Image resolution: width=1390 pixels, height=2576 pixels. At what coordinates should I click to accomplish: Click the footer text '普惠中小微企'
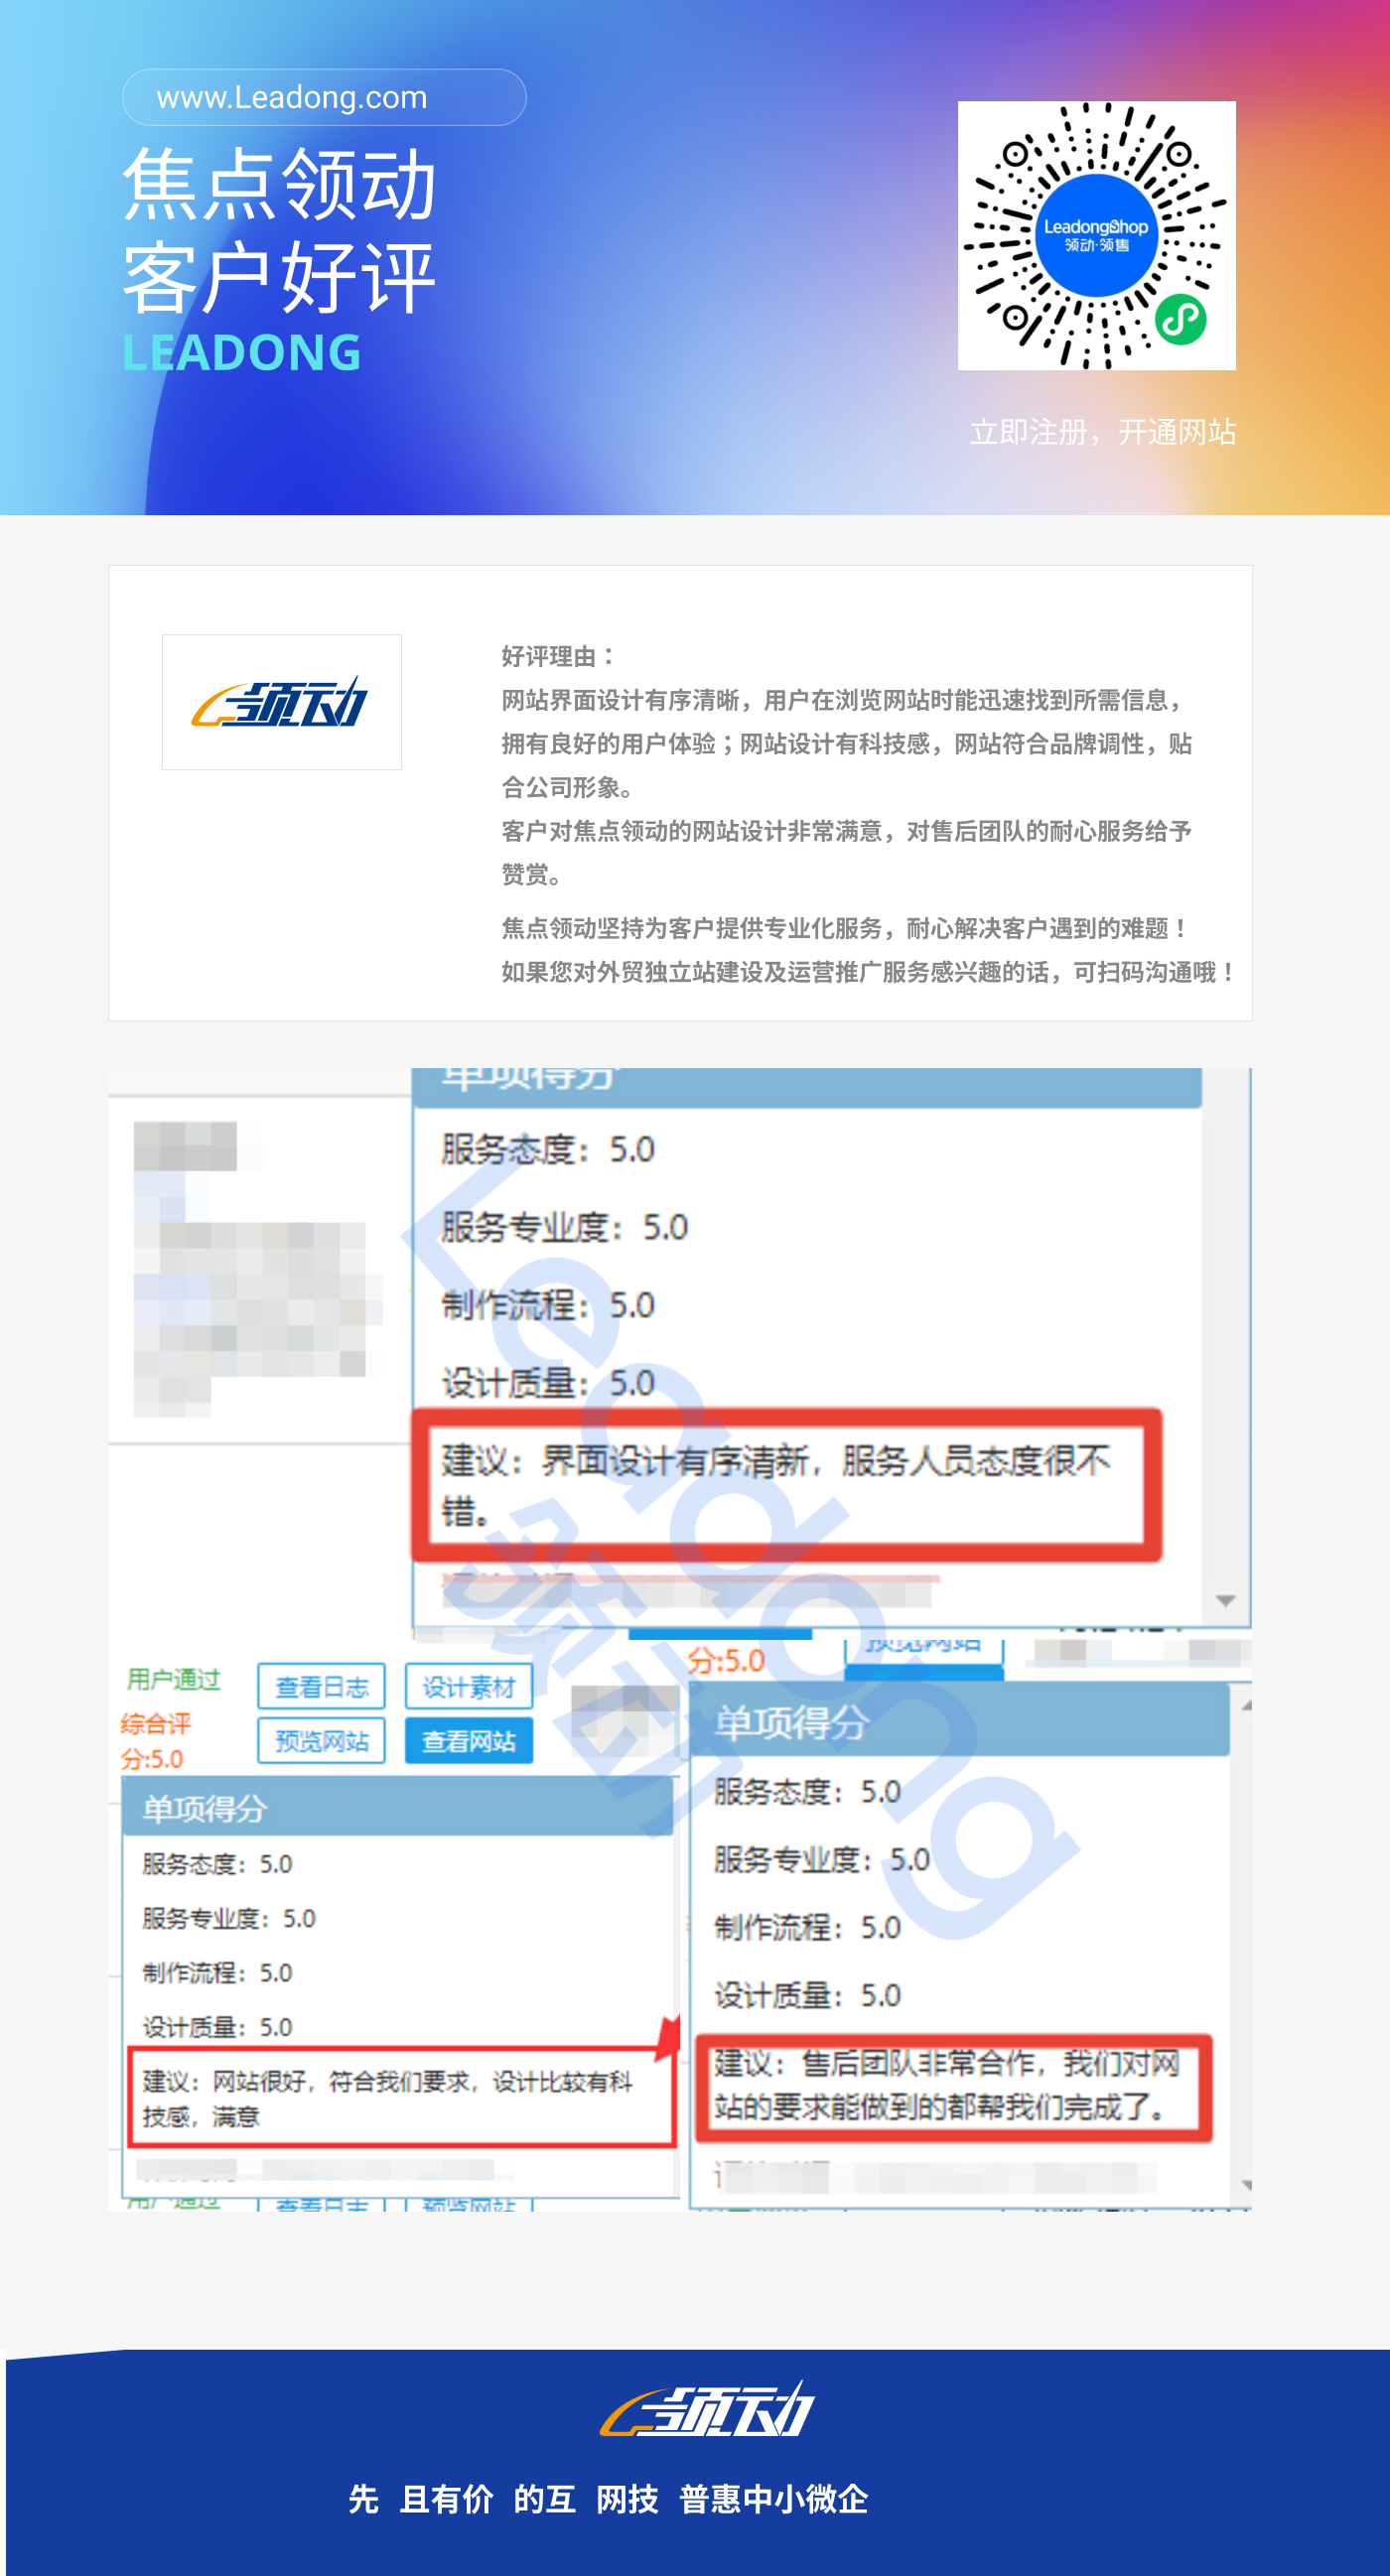774,2499
